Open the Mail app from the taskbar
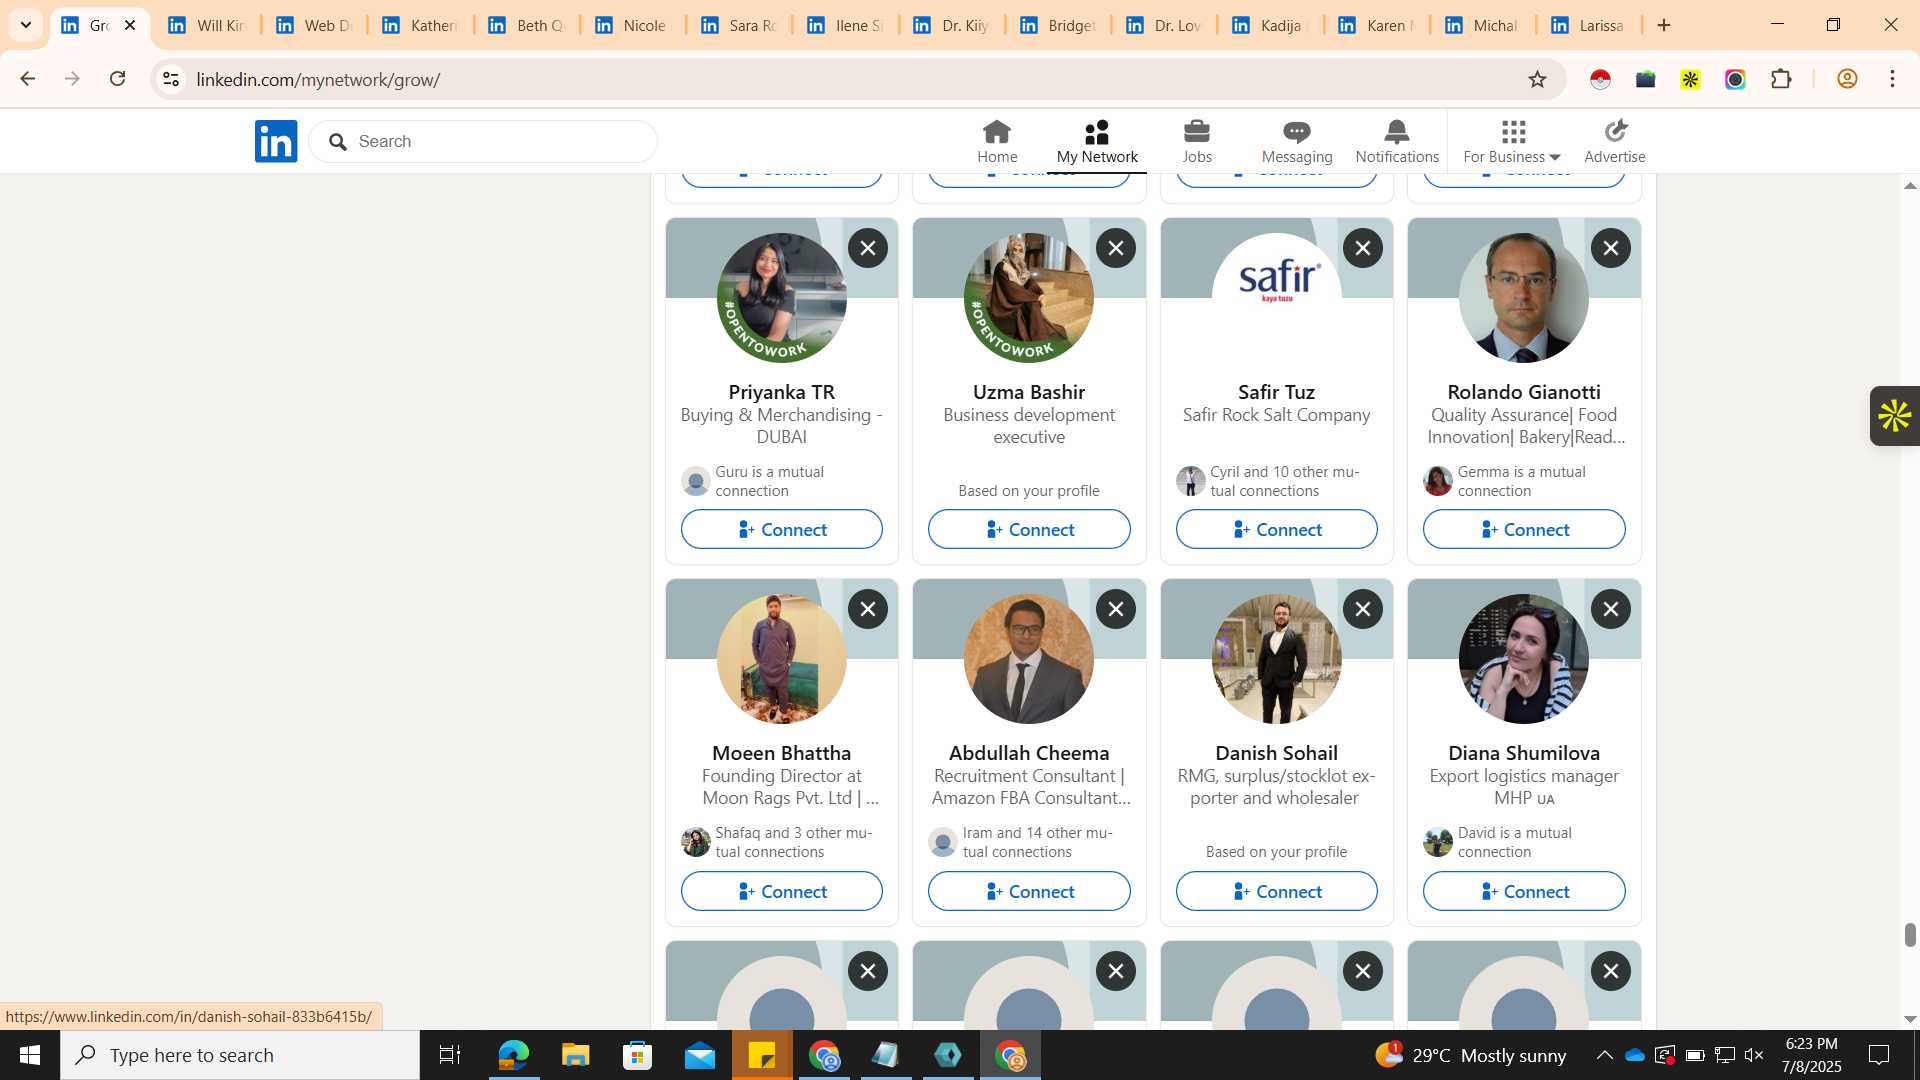Image resolution: width=1920 pixels, height=1080 pixels. (x=700, y=1055)
